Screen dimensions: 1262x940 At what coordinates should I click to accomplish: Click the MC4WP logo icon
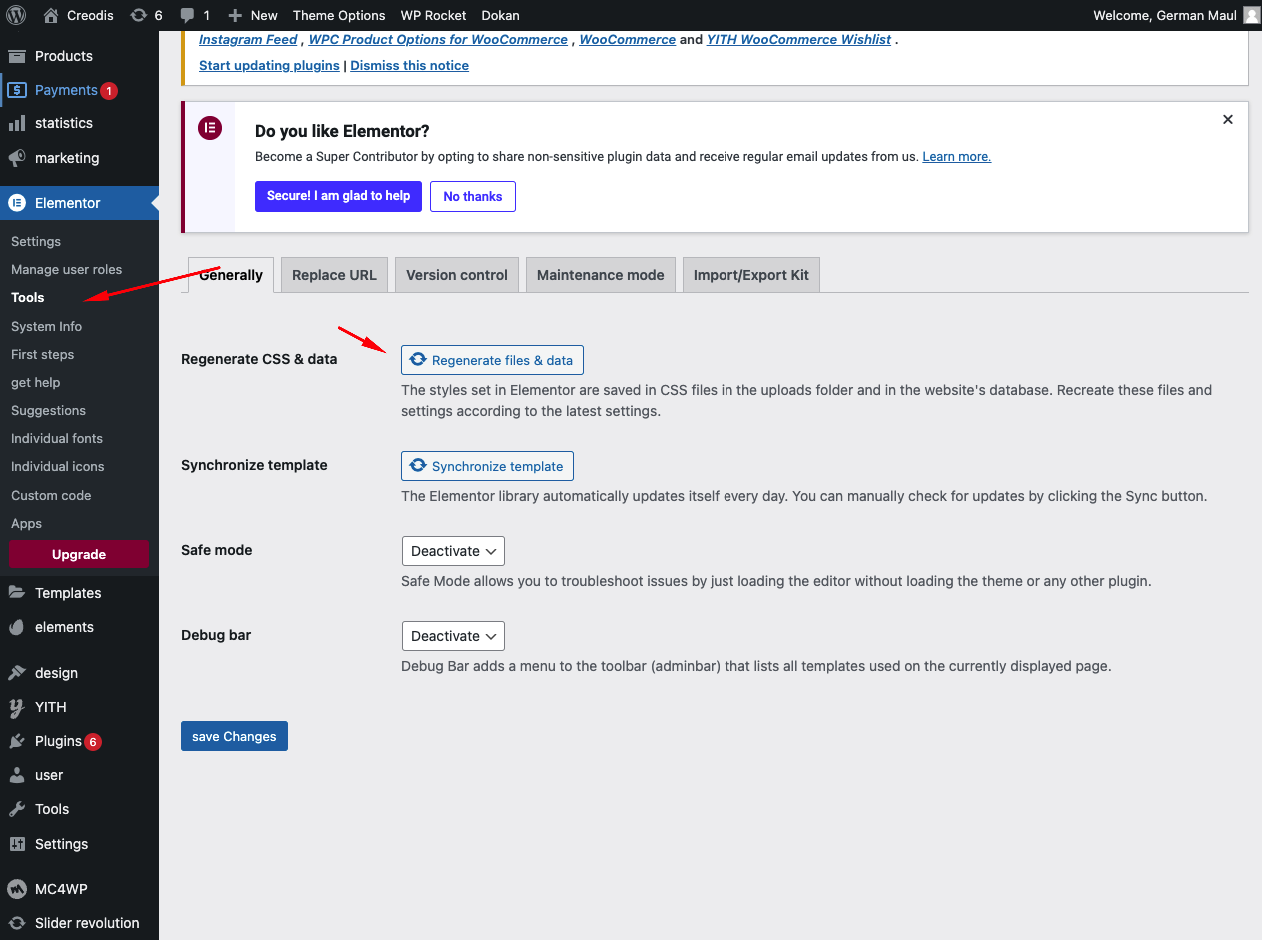[x=17, y=889]
